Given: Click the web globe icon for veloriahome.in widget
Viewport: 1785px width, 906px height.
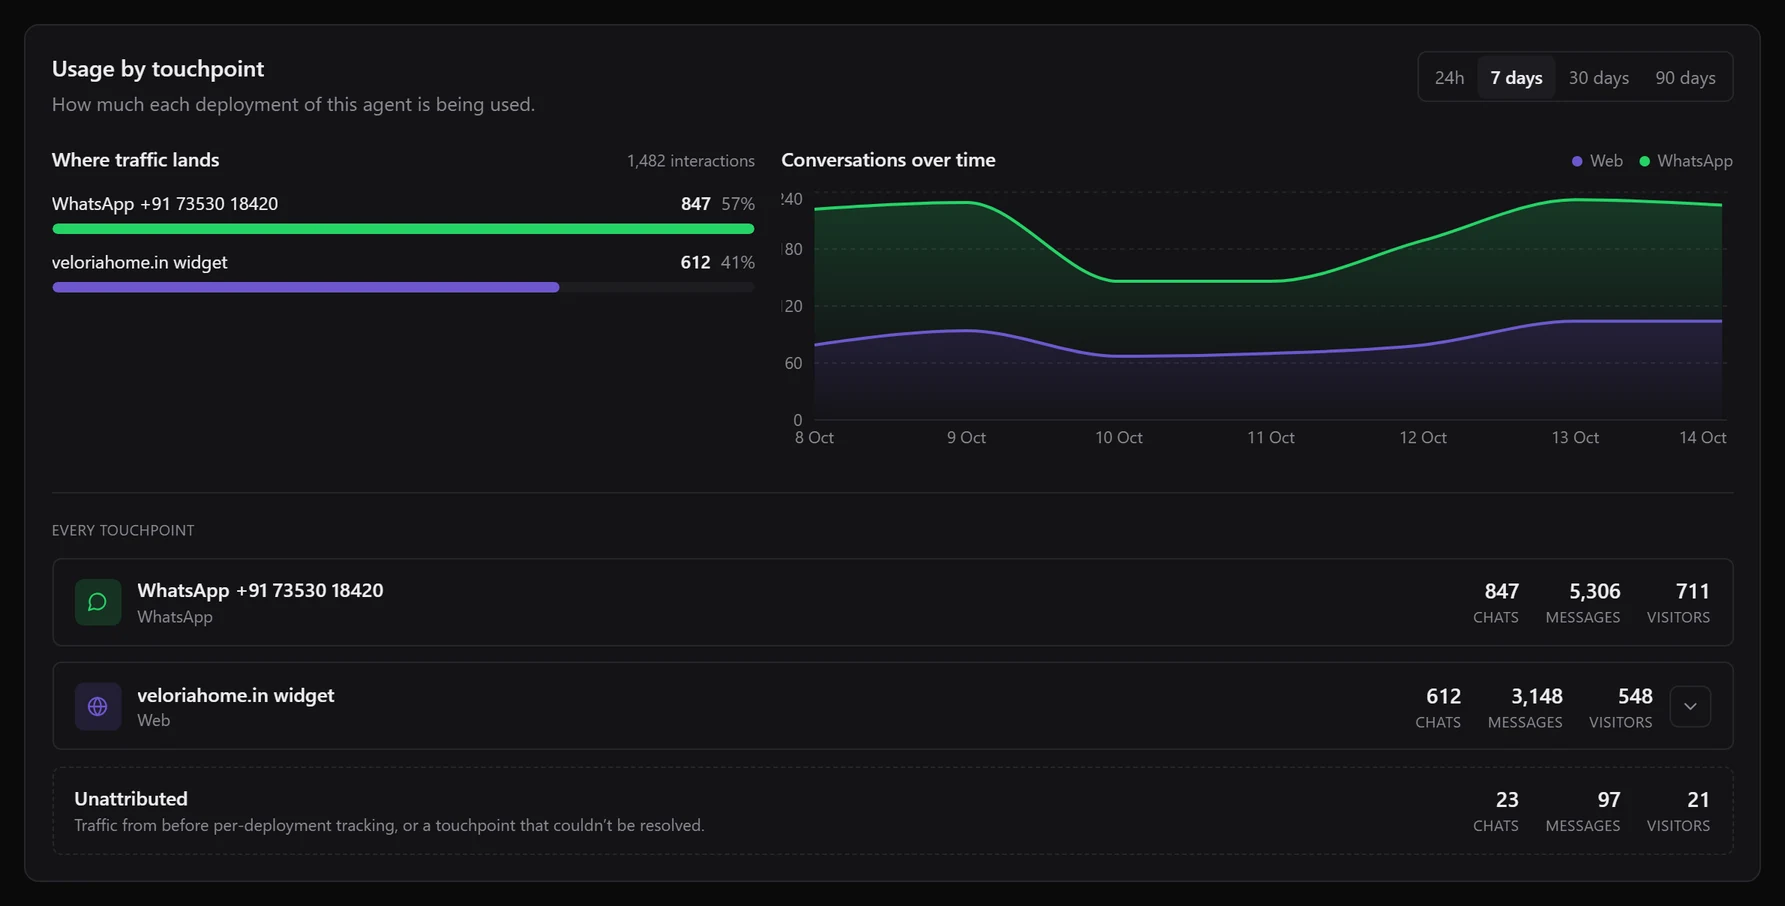Looking at the screenshot, I should pos(97,706).
